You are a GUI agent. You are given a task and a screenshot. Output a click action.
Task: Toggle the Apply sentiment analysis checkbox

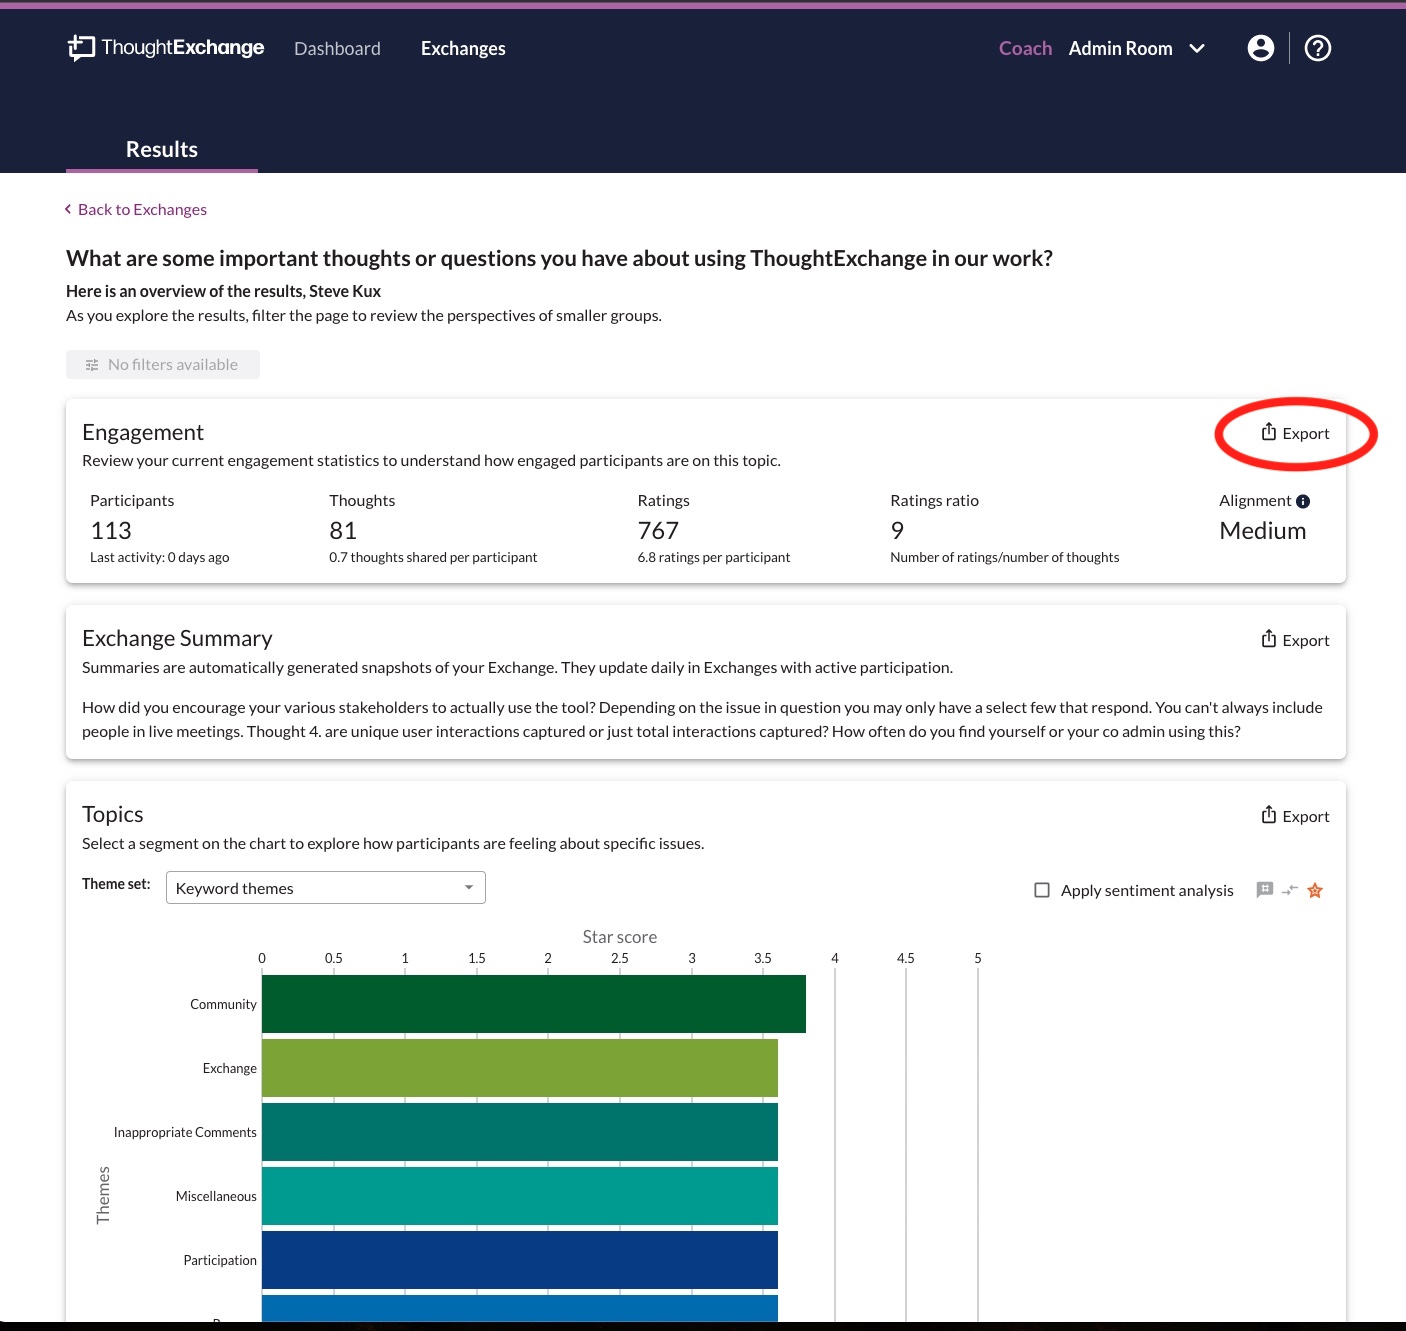(1042, 890)
